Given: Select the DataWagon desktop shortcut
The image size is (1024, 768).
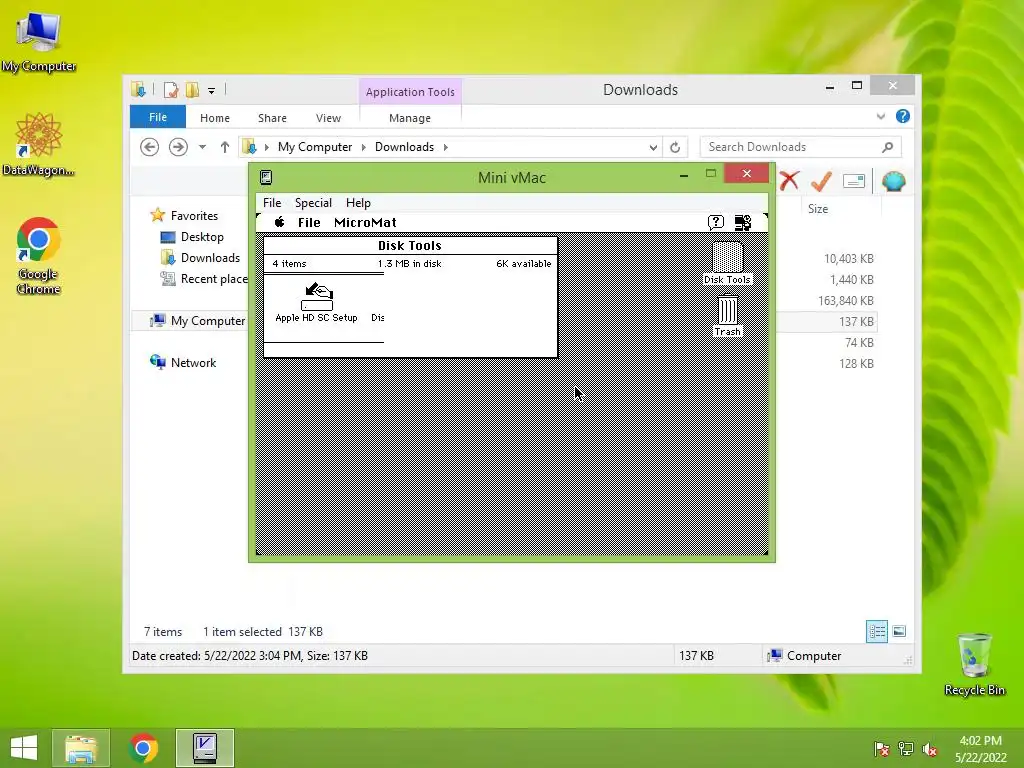Looking at the screenshot, I should coord(38,144).
